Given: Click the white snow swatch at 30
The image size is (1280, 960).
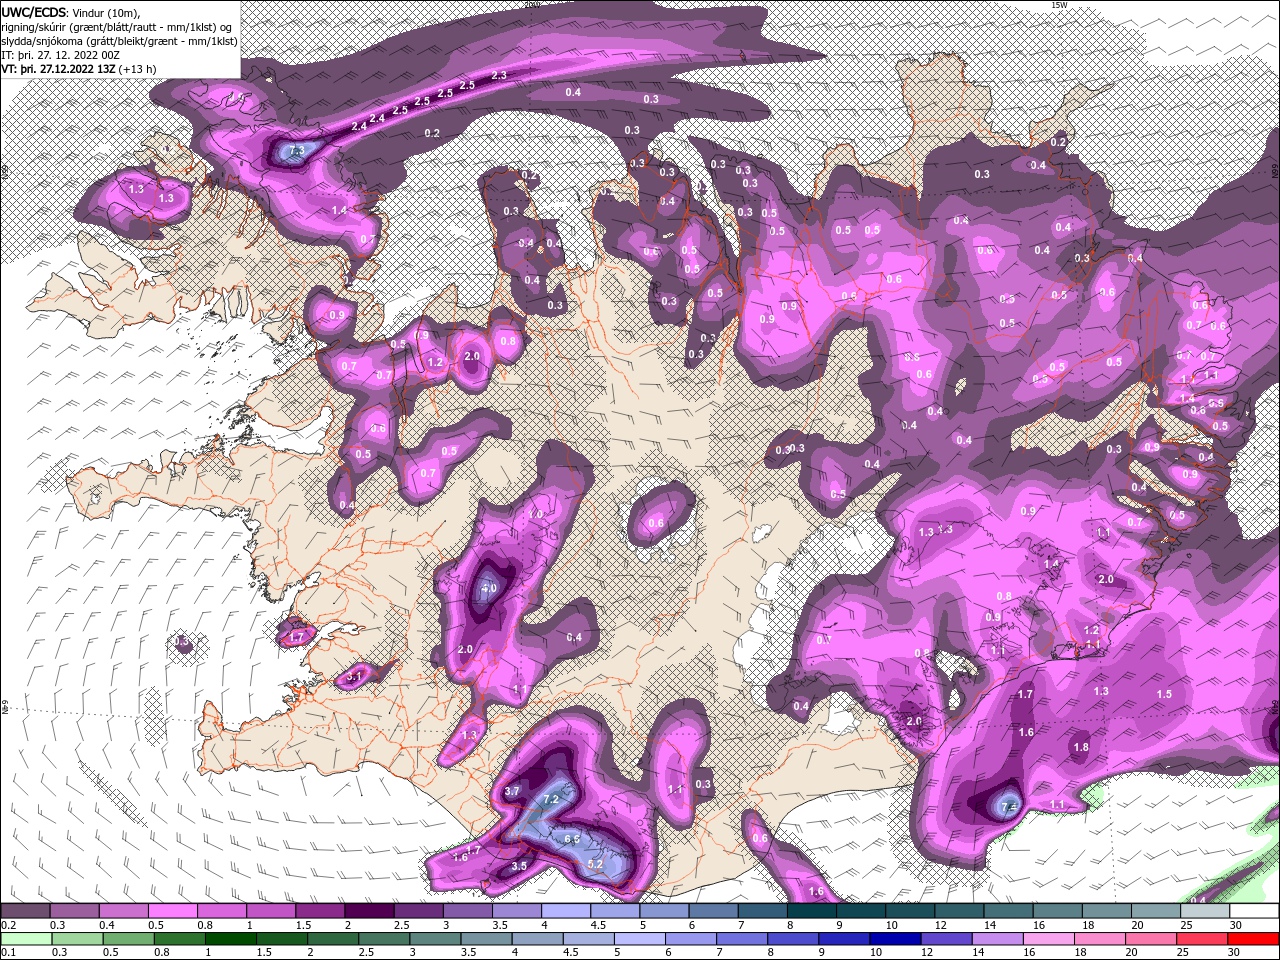Looking at the screenshot, I should point(1254,911).
